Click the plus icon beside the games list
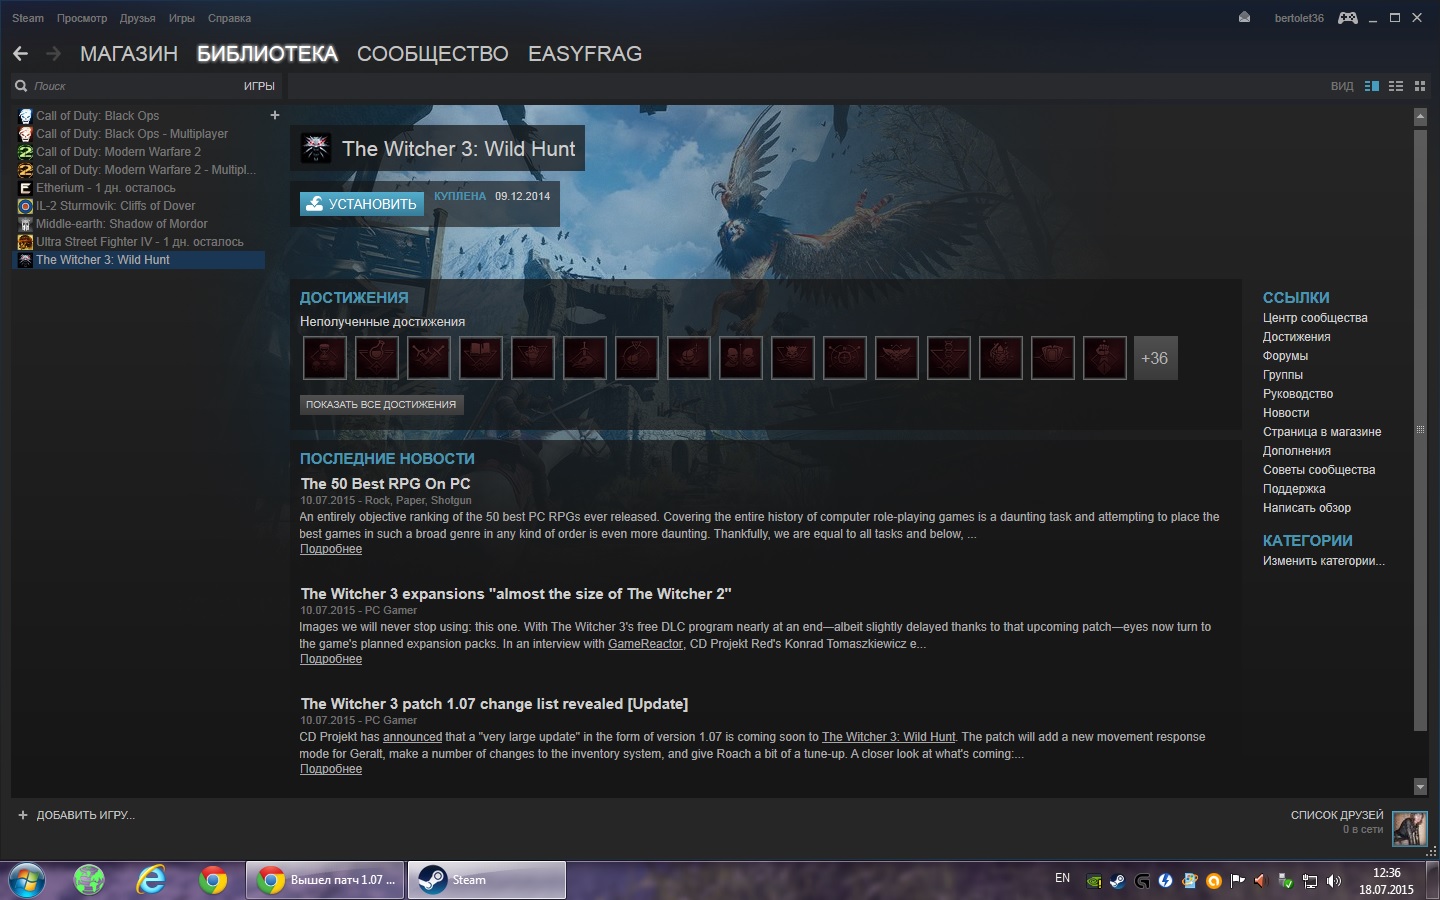1440x900 pixels. tap(275, 115)
